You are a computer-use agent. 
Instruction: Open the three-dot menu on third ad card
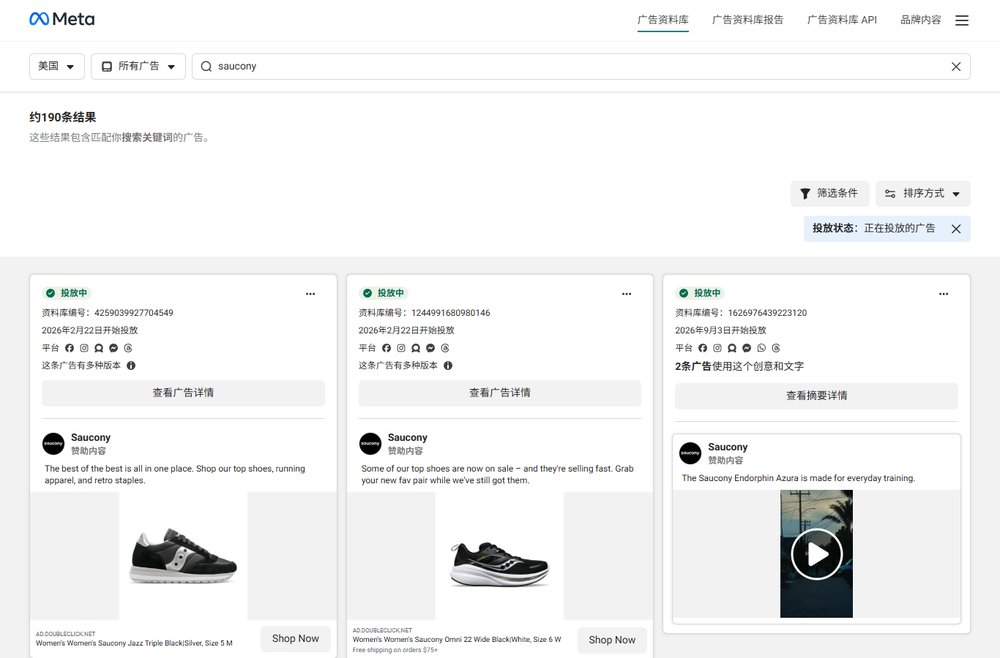click(x=943, y=294)
